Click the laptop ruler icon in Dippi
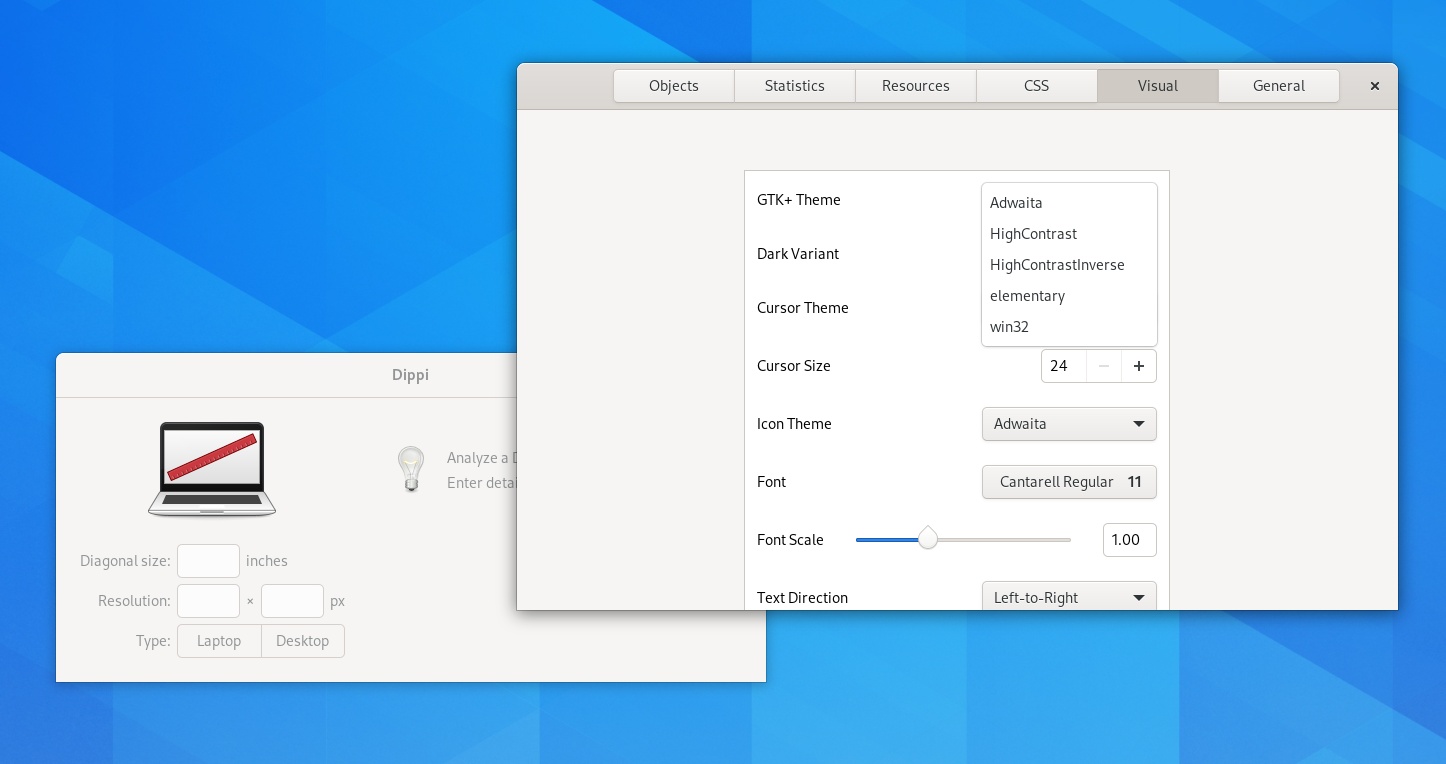The width and height of the screenshot is (1446, 764). pos(212,469)
